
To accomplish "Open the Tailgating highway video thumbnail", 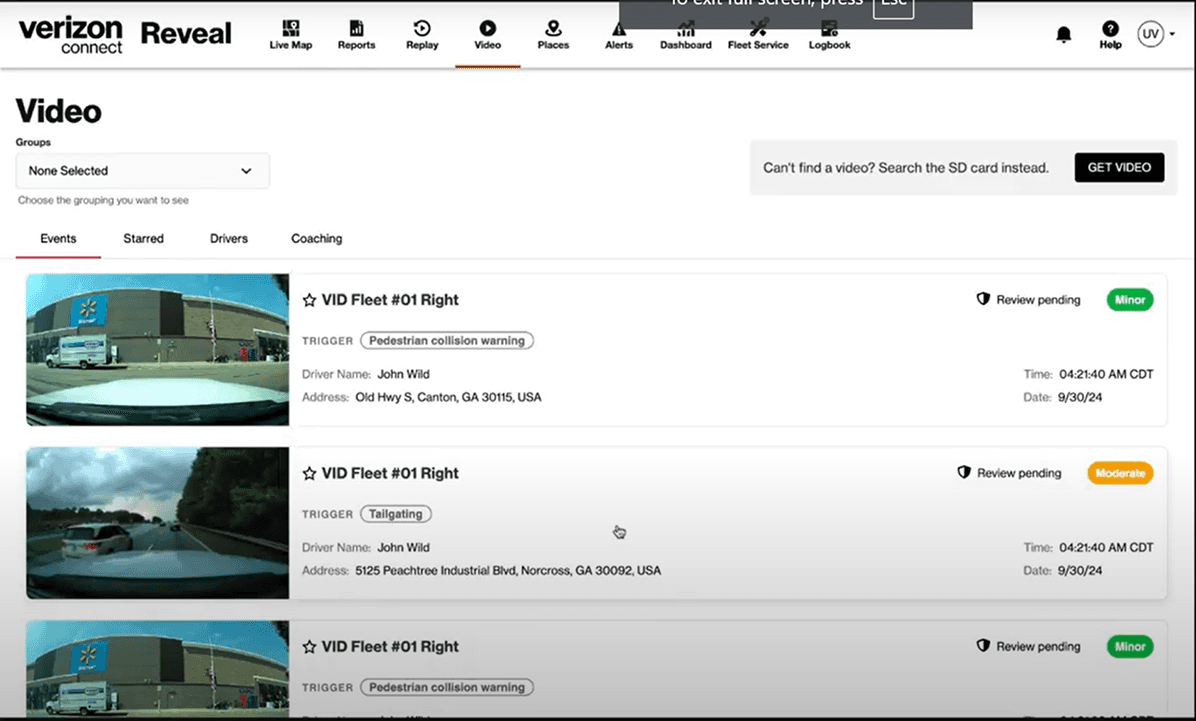I will (x=158, y=523).
